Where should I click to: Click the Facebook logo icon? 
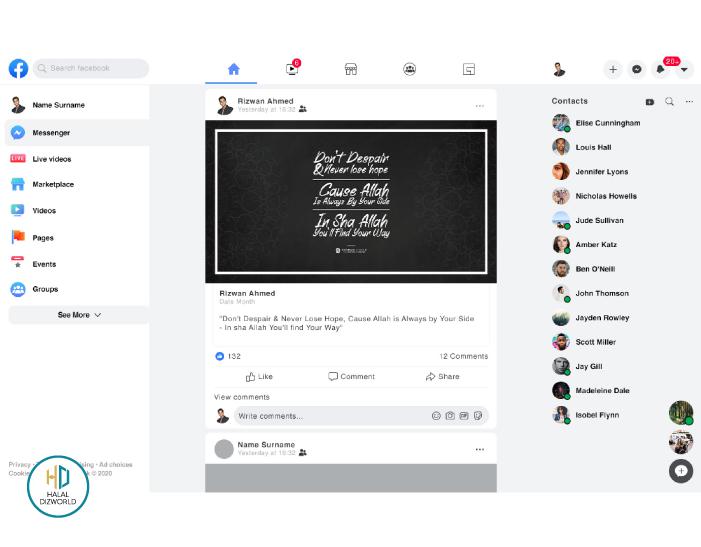[x=18, y=68]
